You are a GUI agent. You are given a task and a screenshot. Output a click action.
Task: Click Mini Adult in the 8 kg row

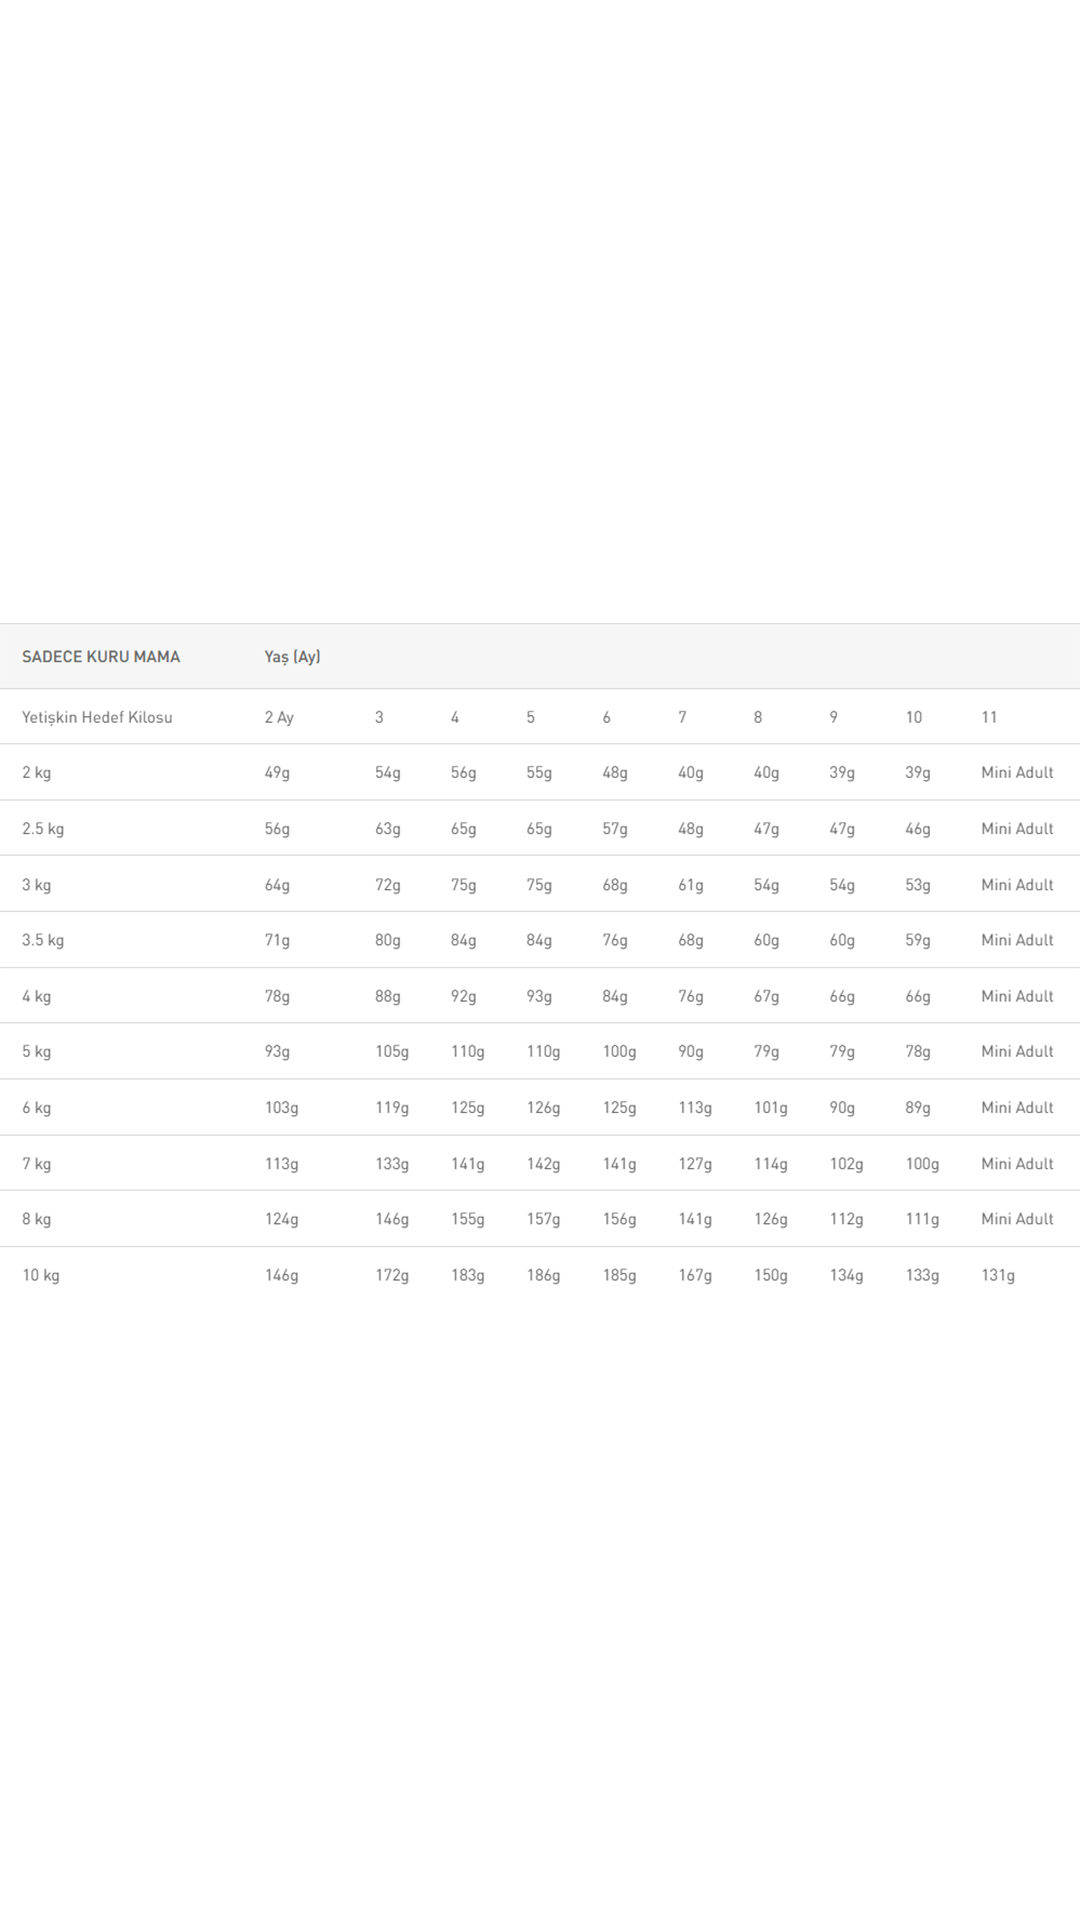pos(1017,1219)
